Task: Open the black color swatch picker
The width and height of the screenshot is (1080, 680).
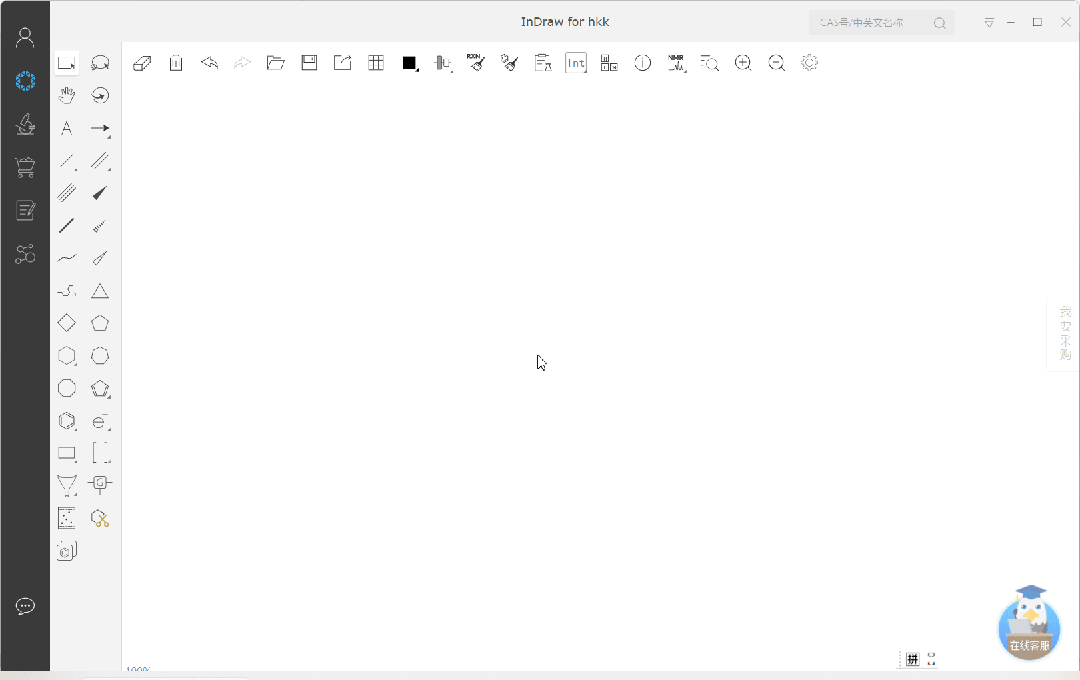Action: click(411, 63)
